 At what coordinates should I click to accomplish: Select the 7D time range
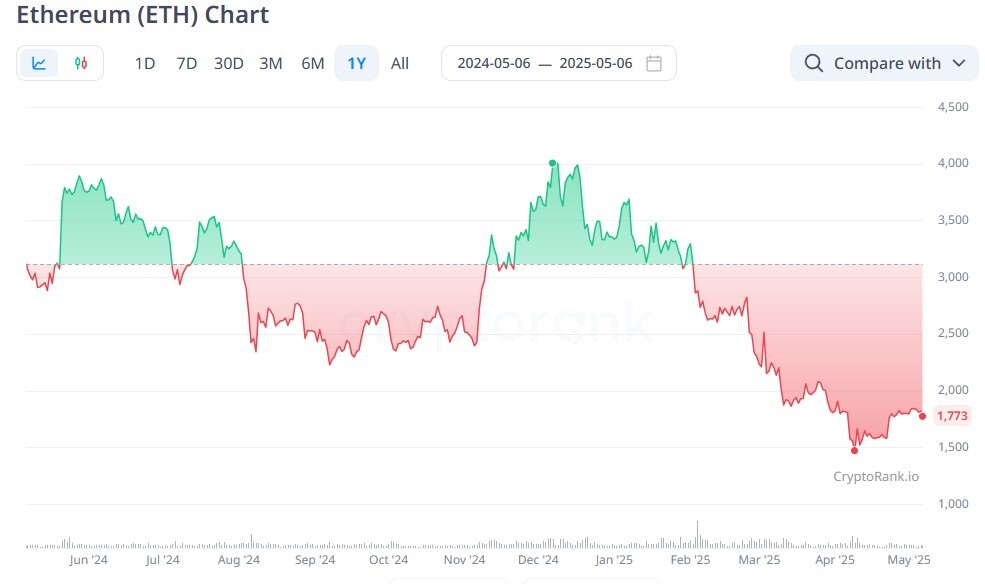tap(187, 63)
